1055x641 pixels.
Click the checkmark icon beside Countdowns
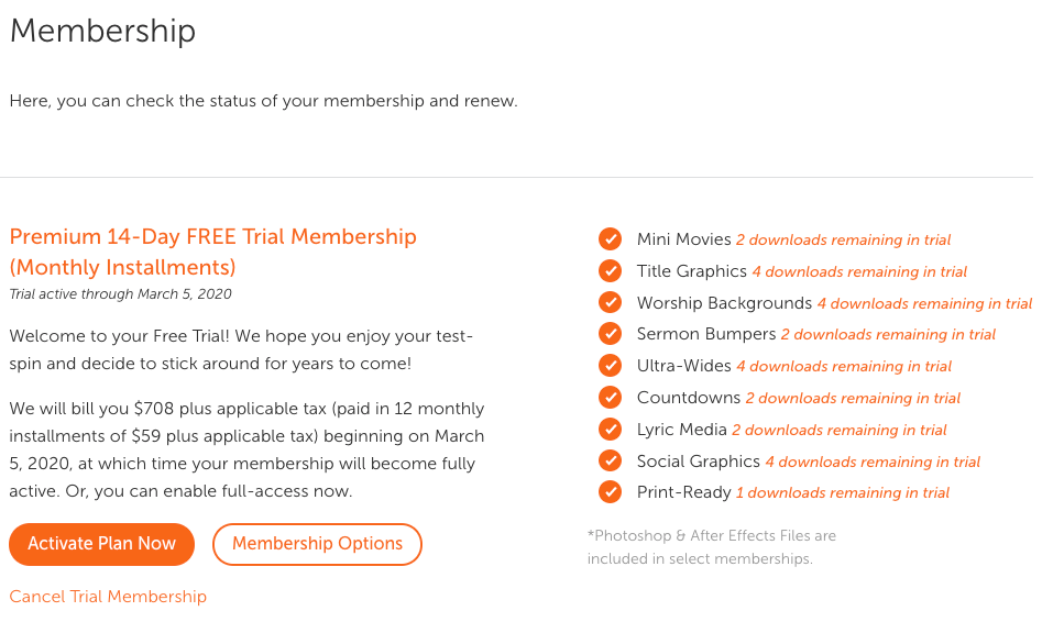coord(610,397)
